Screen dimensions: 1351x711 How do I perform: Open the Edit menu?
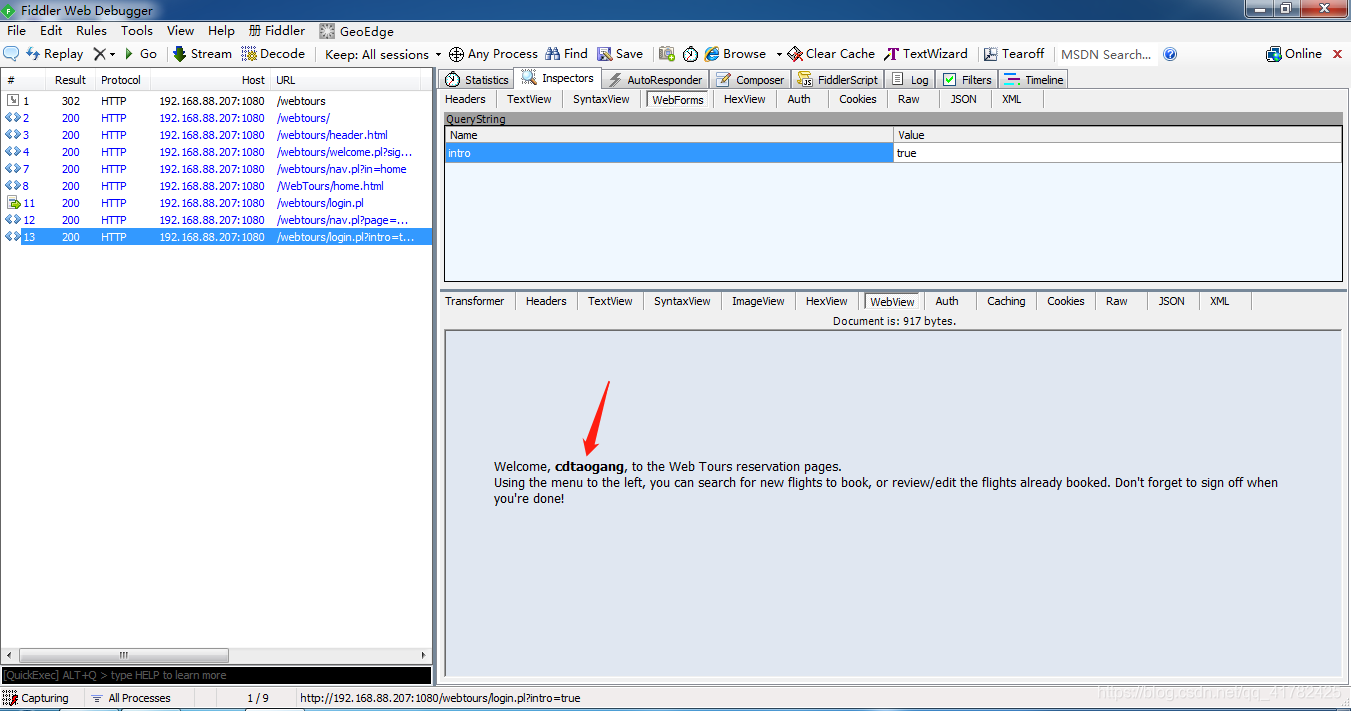[51, 31]
